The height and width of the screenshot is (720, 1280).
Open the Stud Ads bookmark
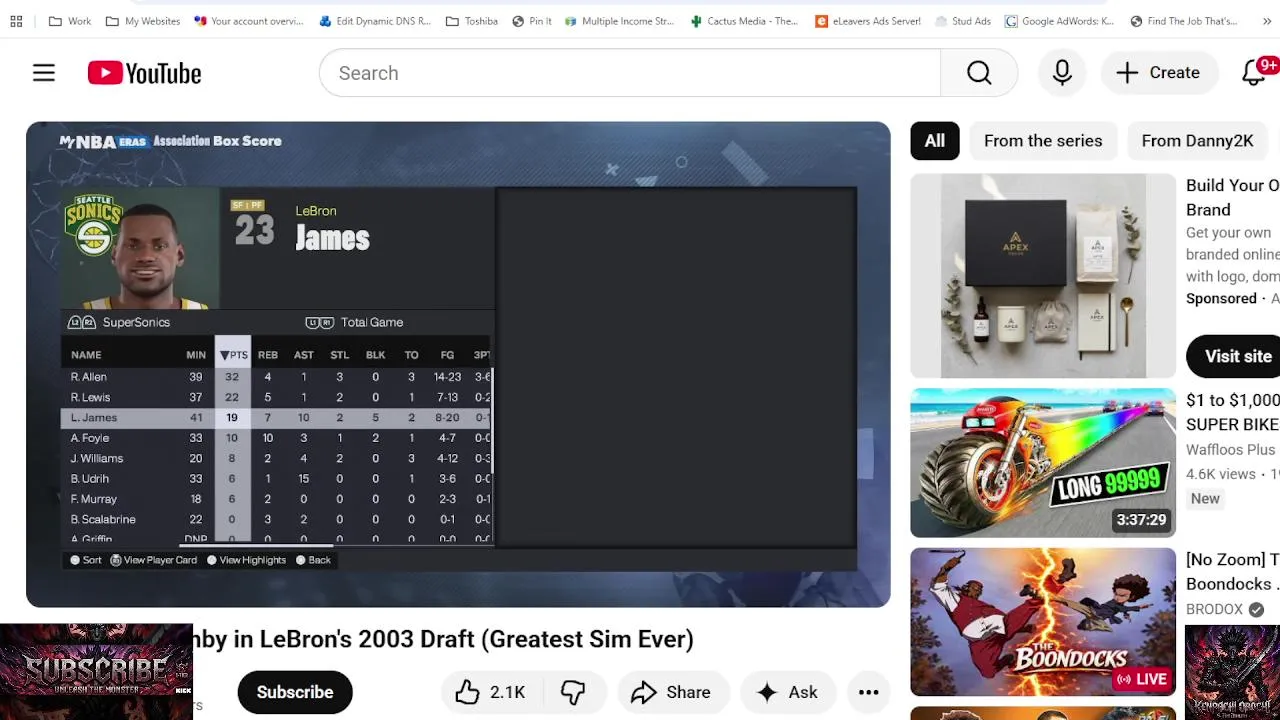pos(964,21)
